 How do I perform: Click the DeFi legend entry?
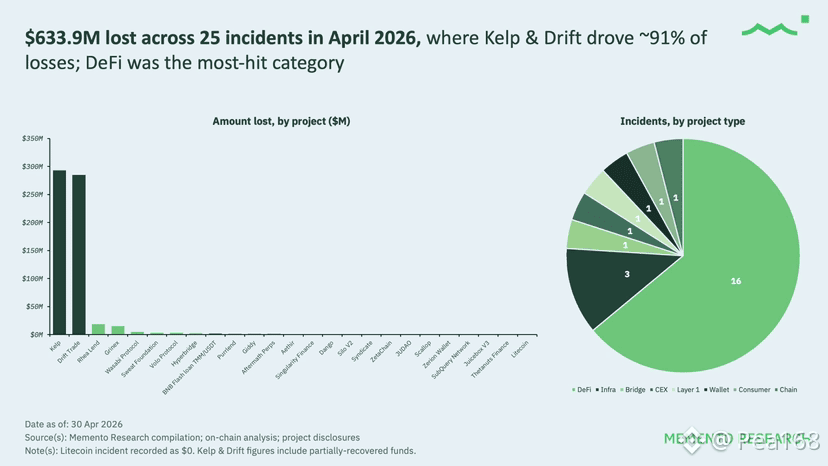[581, 390]
